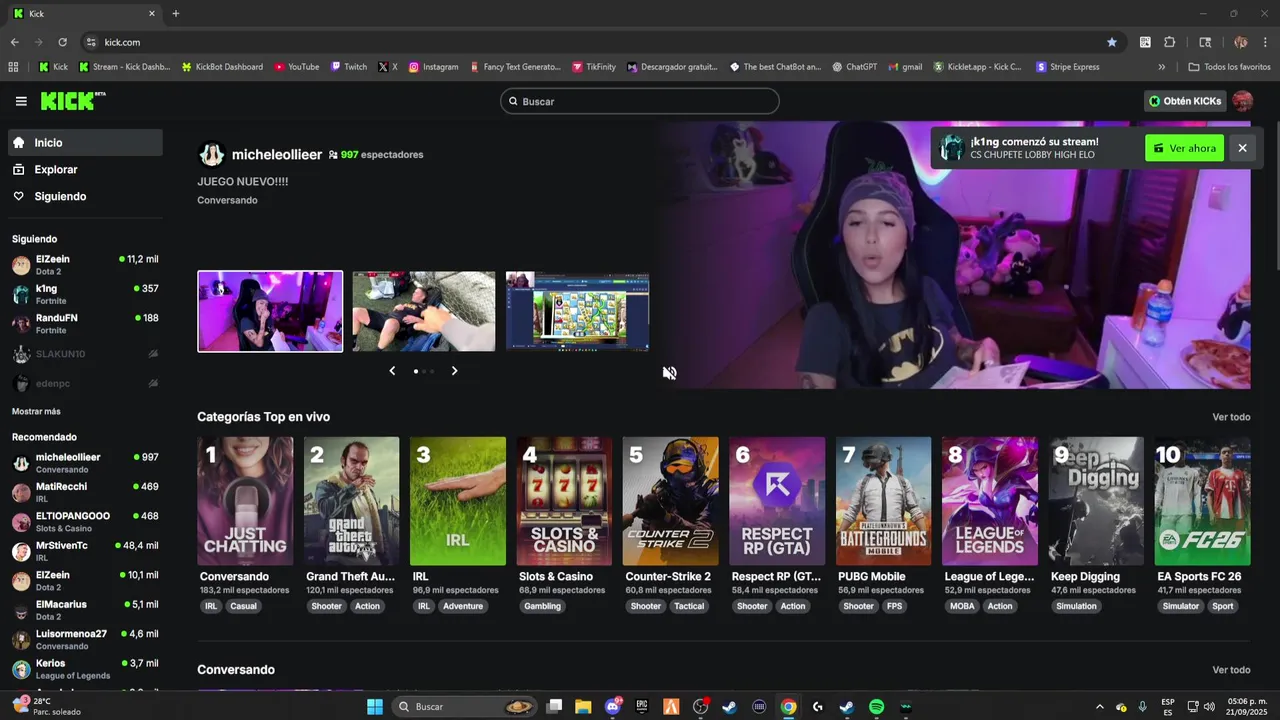Open Kerios recommended channel
The image size is (1280, 720).
[85, 669]
